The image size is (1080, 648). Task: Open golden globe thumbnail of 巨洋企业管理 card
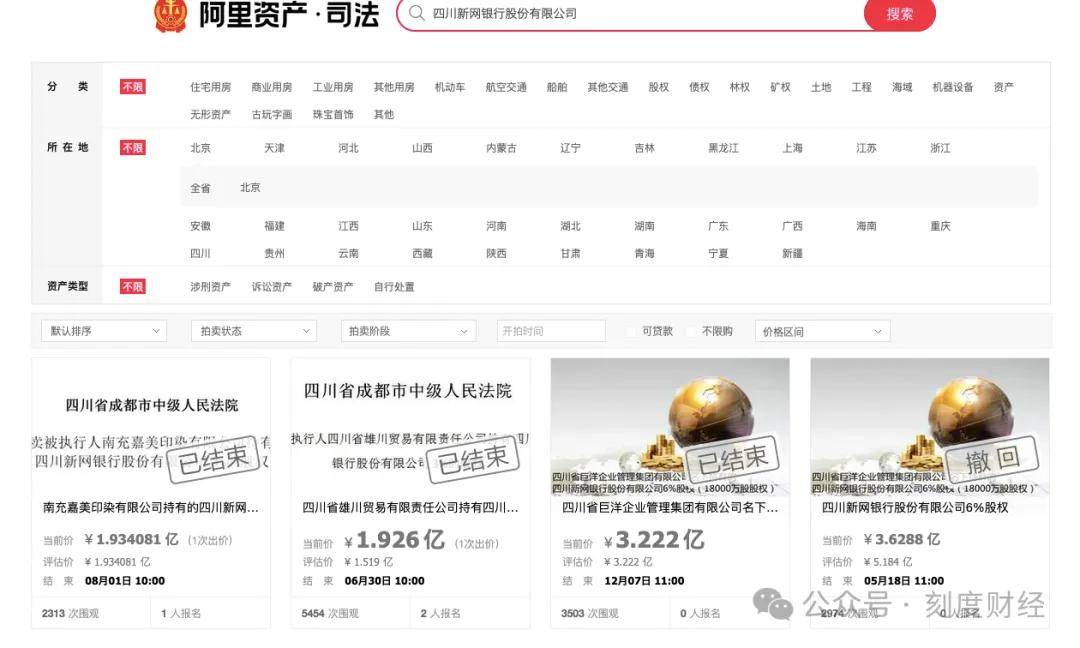tap(670, 426)
